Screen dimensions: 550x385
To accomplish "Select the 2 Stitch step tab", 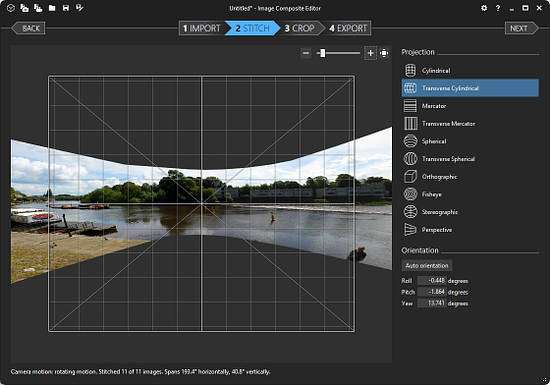I will tap(253, 28).
